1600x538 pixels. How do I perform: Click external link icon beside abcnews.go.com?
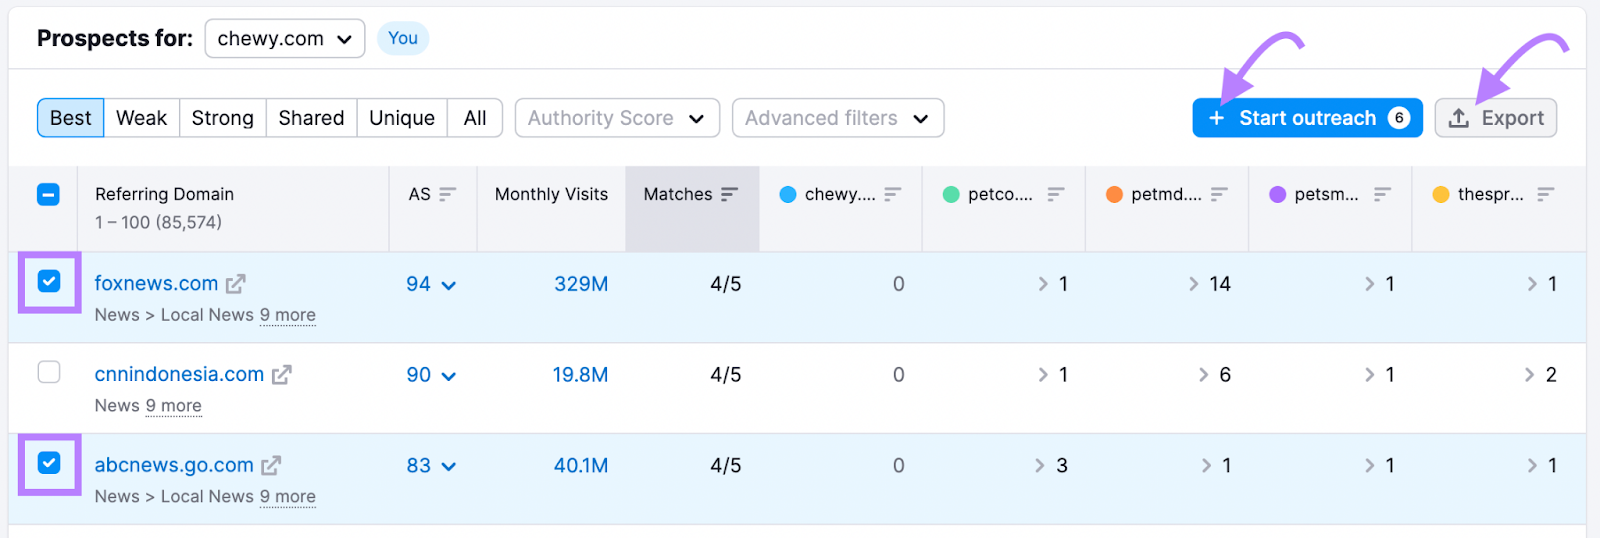coord(271,466)
